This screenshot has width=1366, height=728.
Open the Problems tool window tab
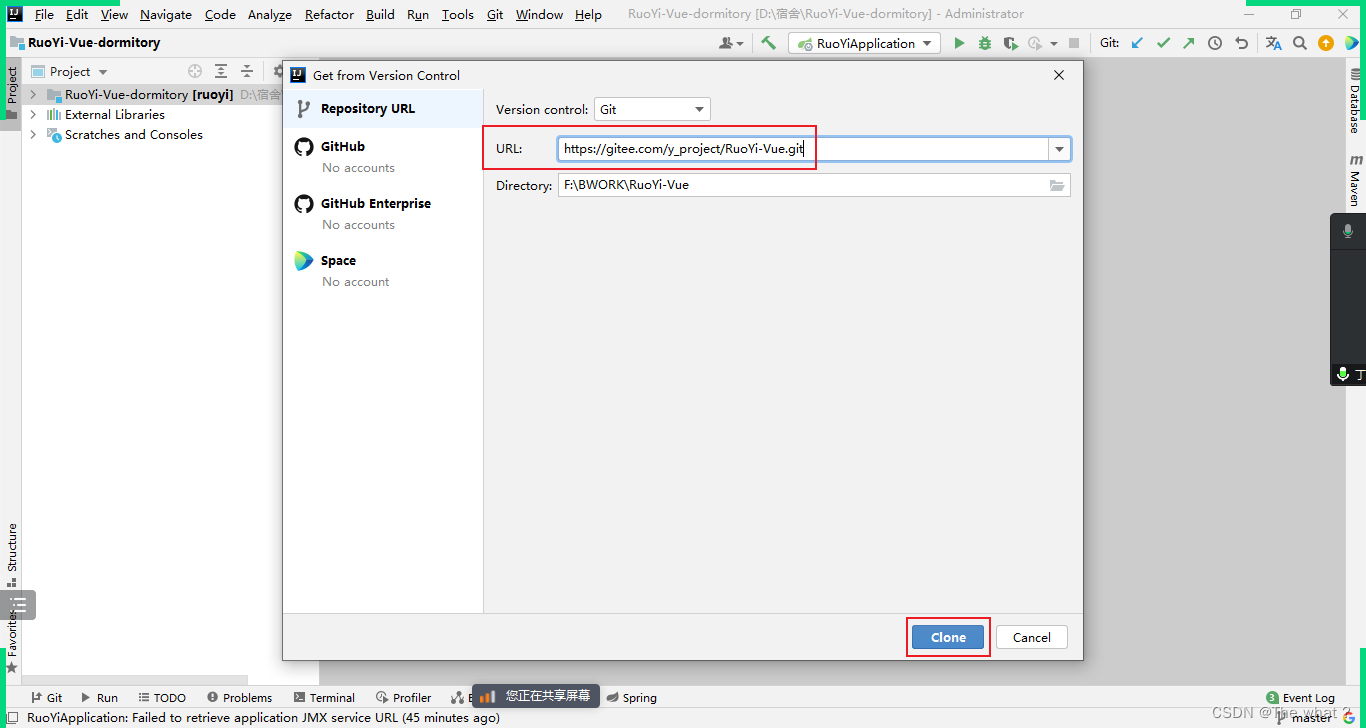point(239,698)
